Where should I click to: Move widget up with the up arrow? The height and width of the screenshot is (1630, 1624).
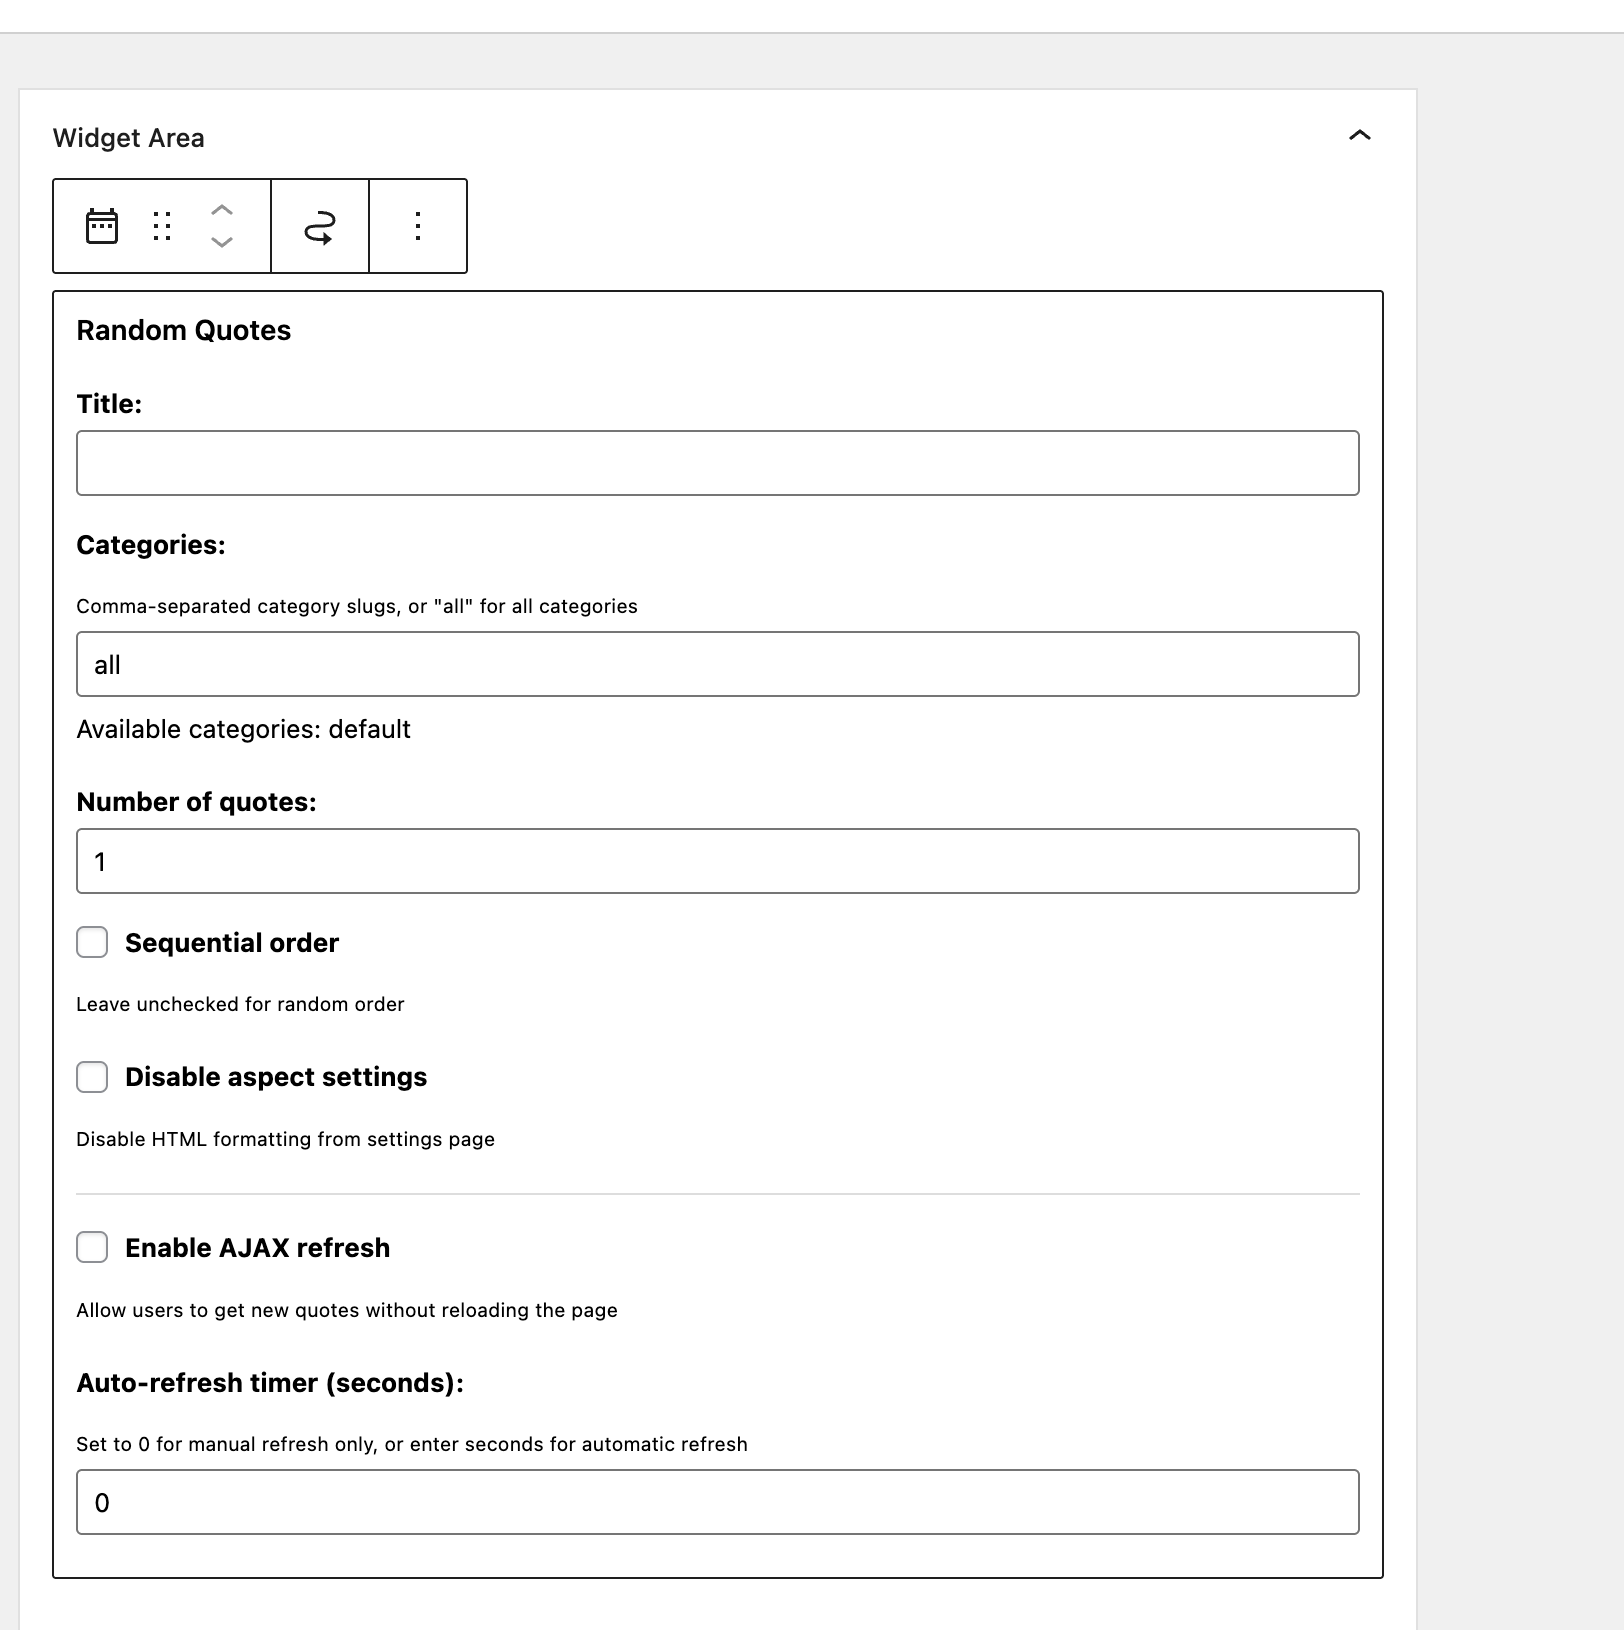point(222,210)
